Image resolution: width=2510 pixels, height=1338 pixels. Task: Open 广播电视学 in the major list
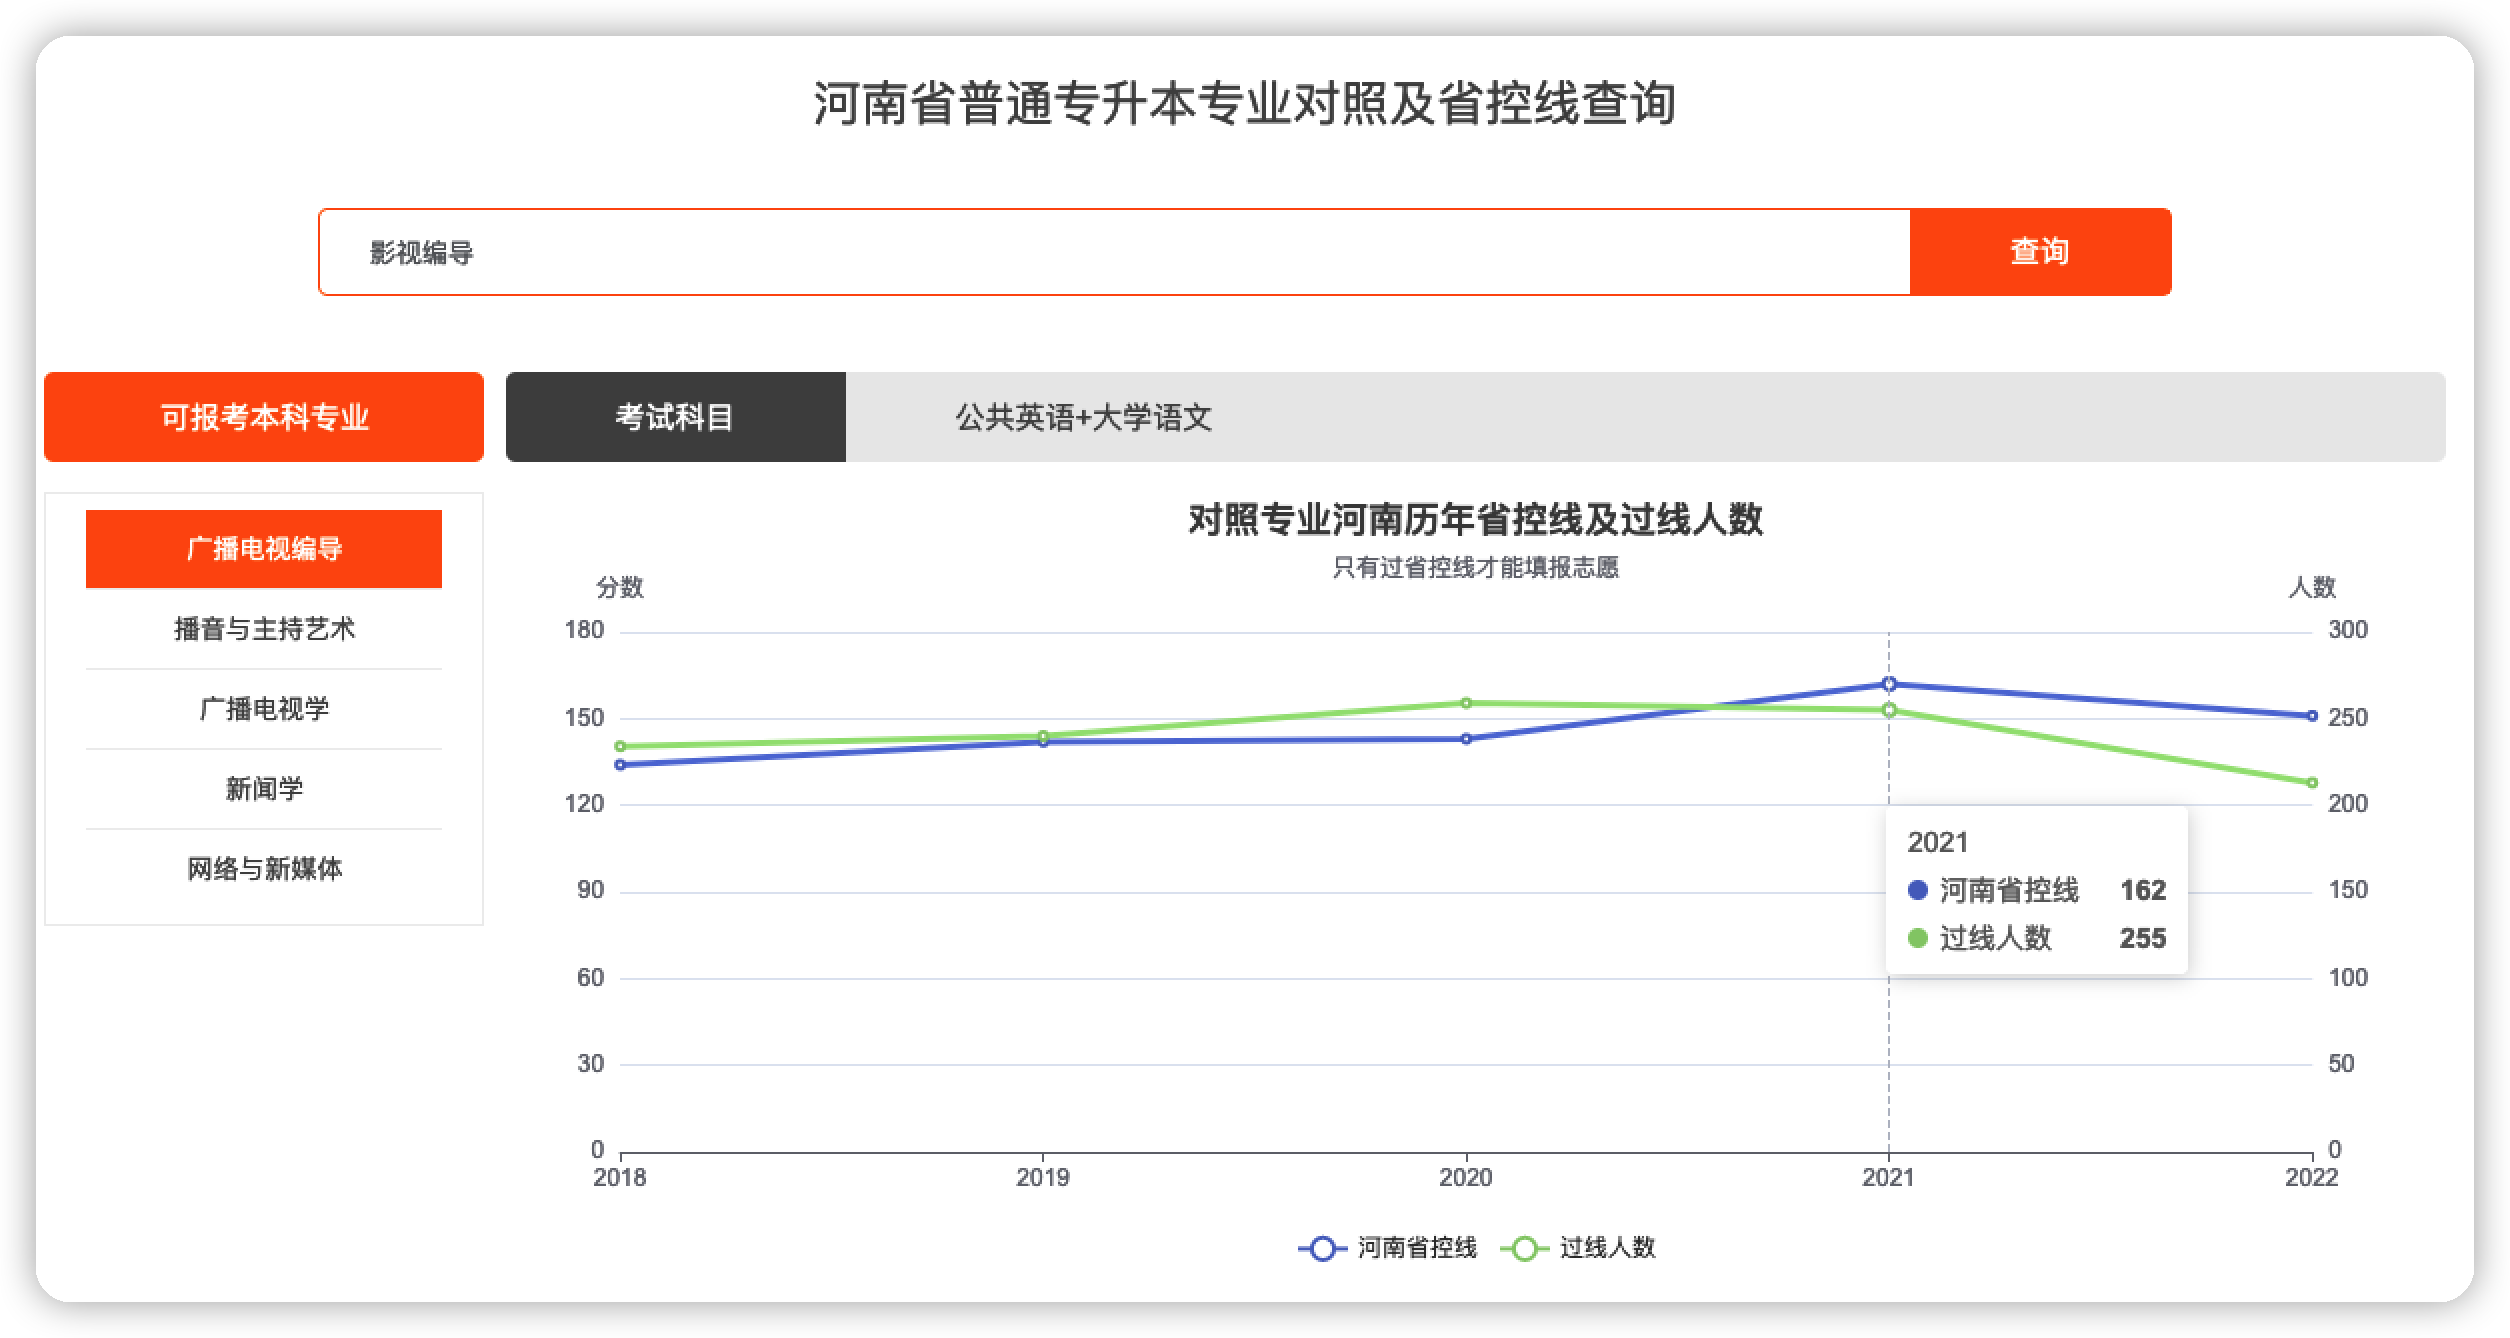click(264, 709)
